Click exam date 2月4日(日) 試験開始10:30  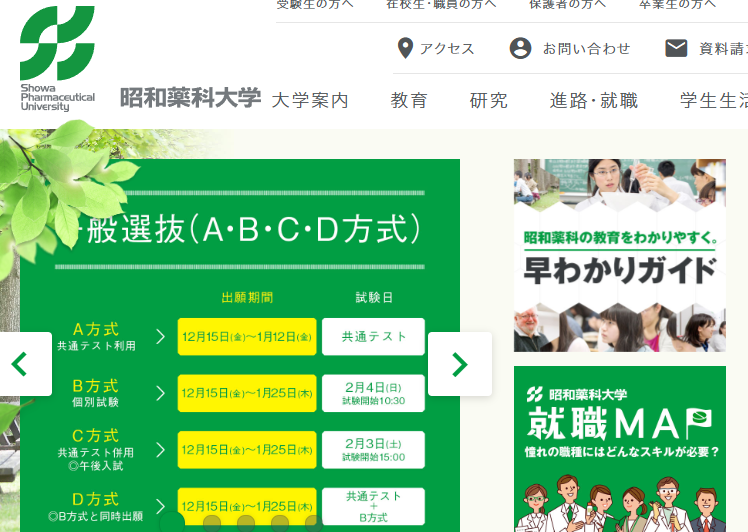click(373, 393)
